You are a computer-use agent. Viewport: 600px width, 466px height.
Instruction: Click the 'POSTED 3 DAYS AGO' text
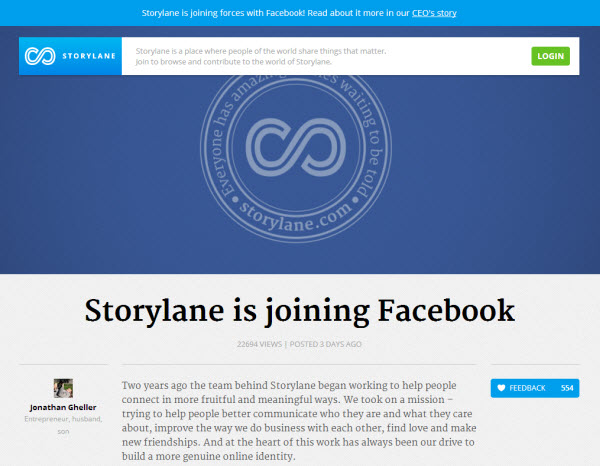(325, 344)
